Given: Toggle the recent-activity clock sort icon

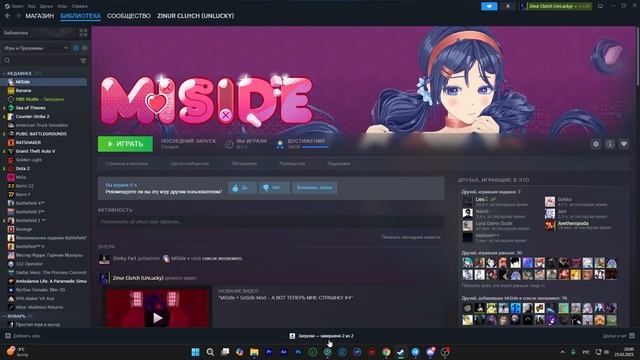Looking at the screenshot, I should pyautogui.click(x=76, y=48).
